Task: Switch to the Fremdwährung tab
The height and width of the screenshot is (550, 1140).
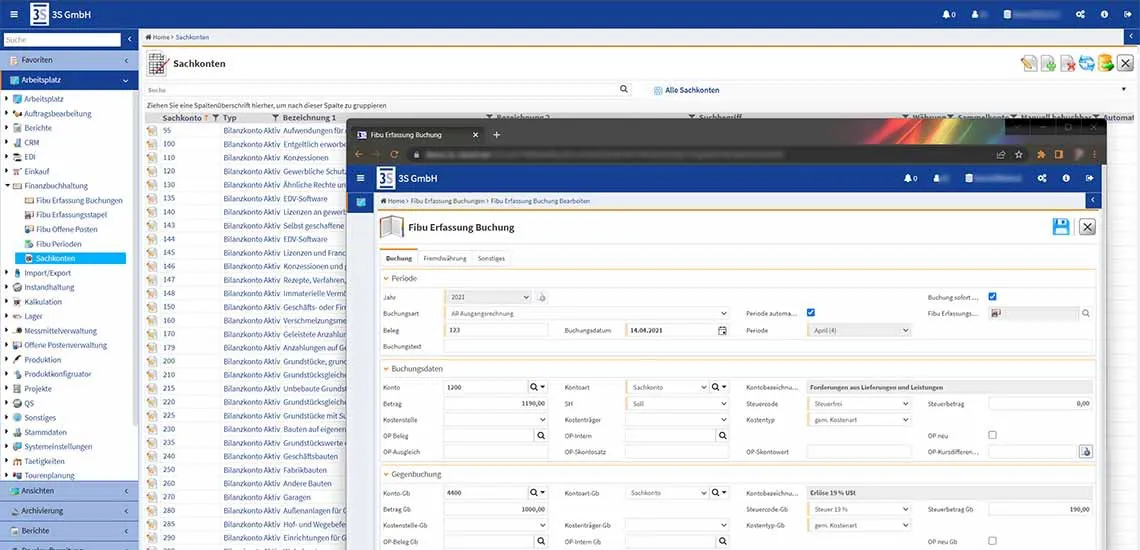Action: 444,258
